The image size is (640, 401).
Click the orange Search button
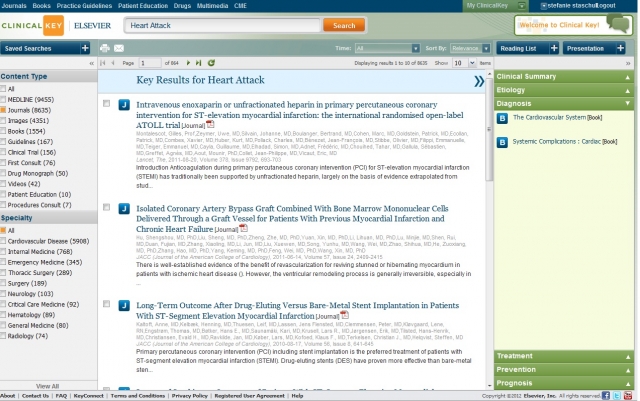(x=342, y=25)
